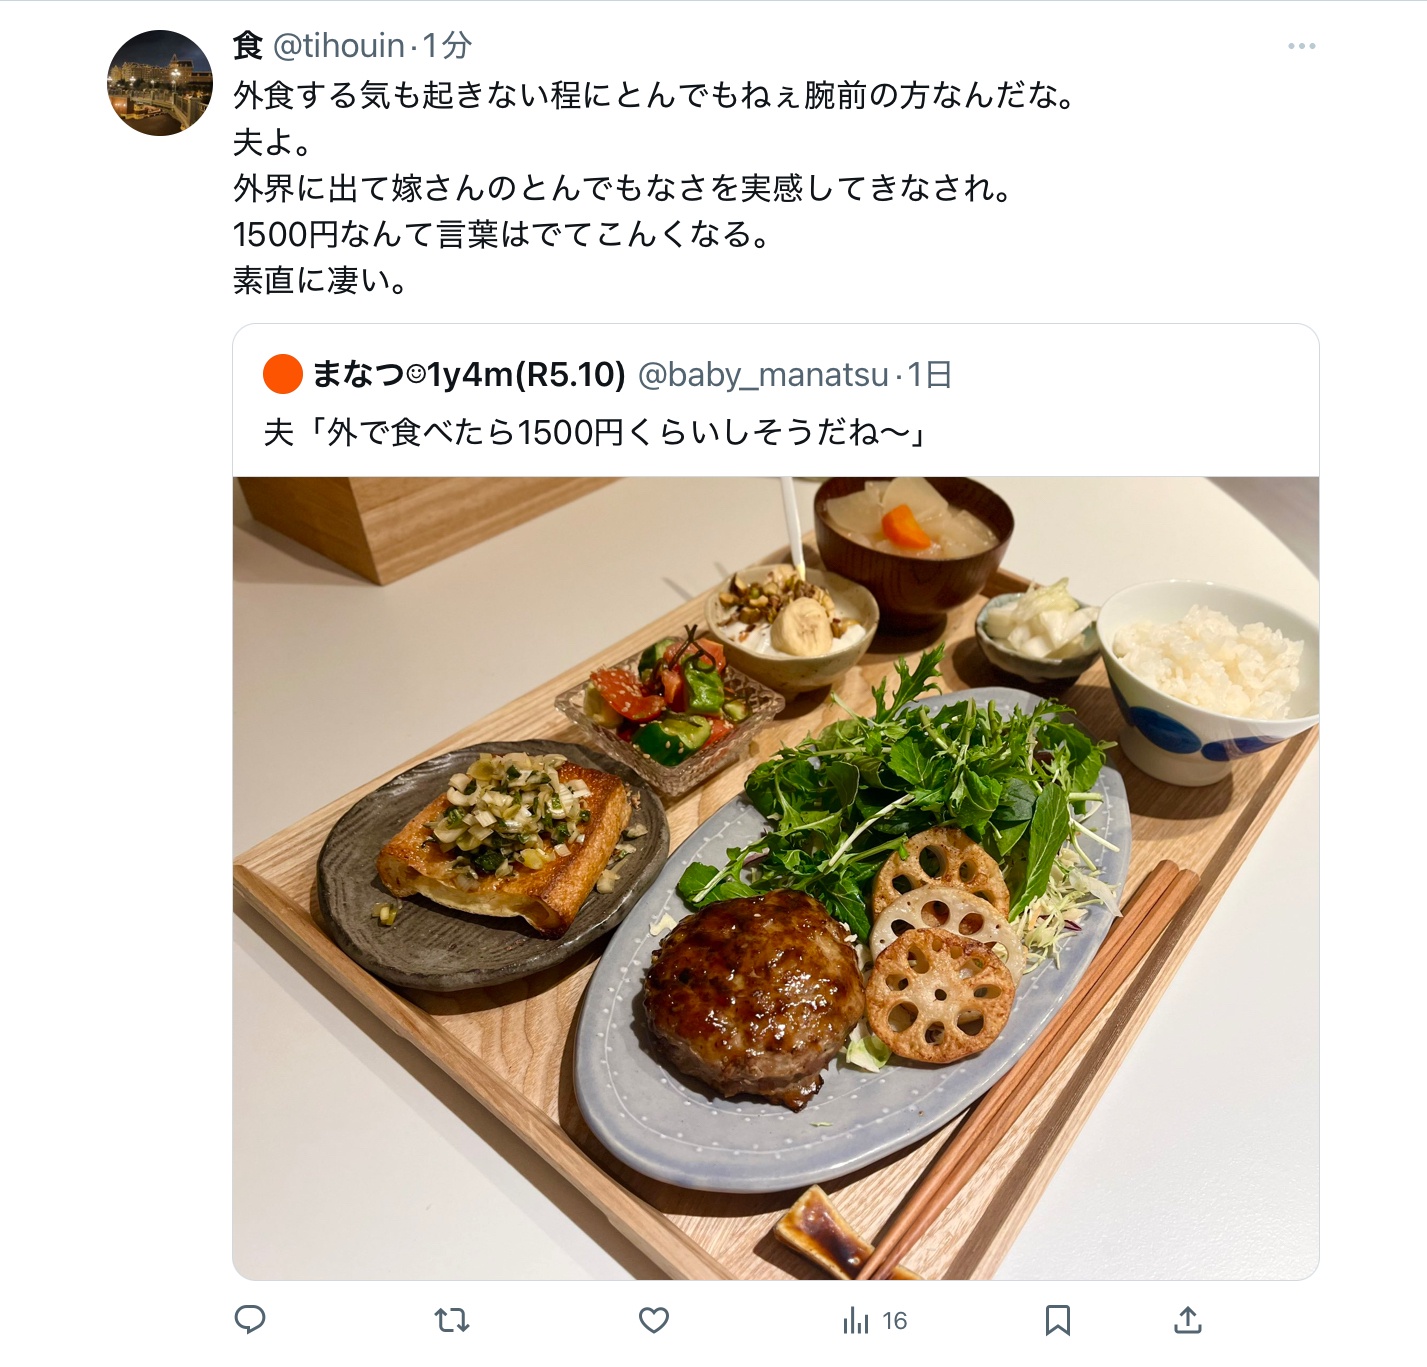1427x1367 pixels.
Task: Open the three-dot more options menu
Action: tap(1302, 46)
